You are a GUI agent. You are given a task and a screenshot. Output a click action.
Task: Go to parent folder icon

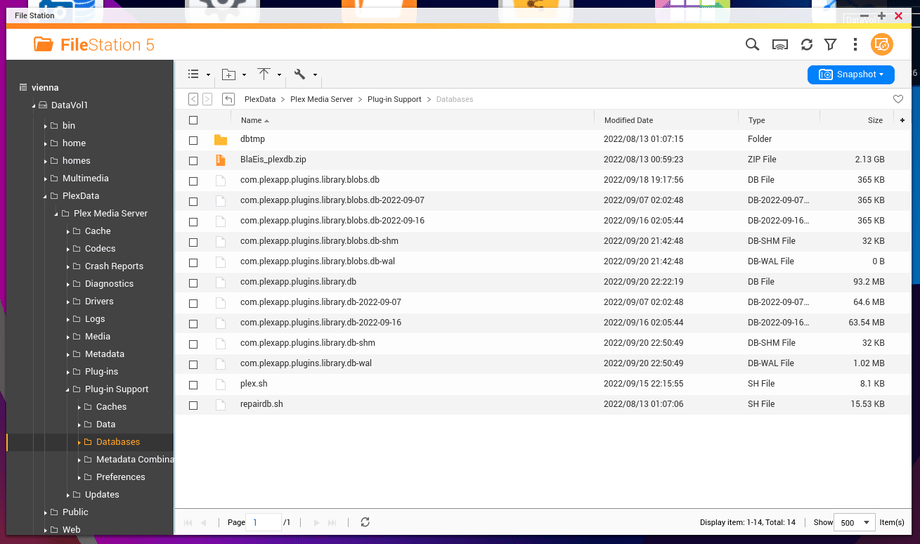point(228,99)
